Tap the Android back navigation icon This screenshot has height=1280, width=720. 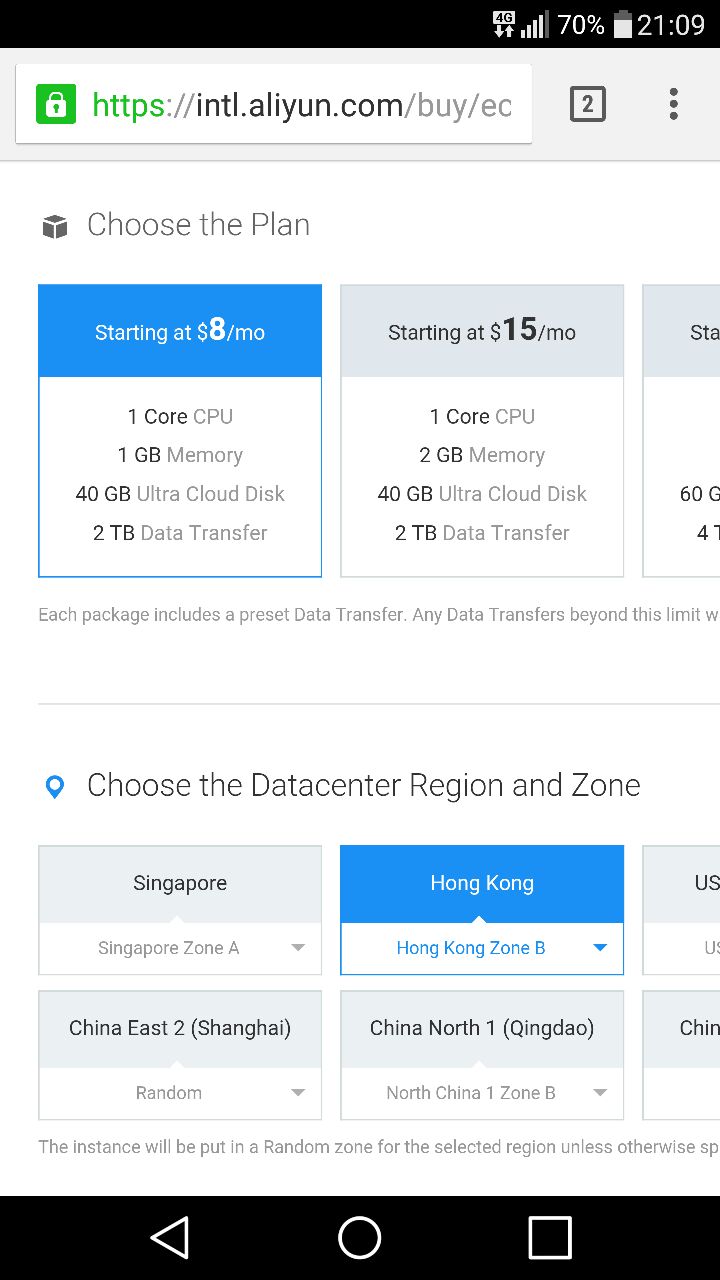click(170, 1238)
